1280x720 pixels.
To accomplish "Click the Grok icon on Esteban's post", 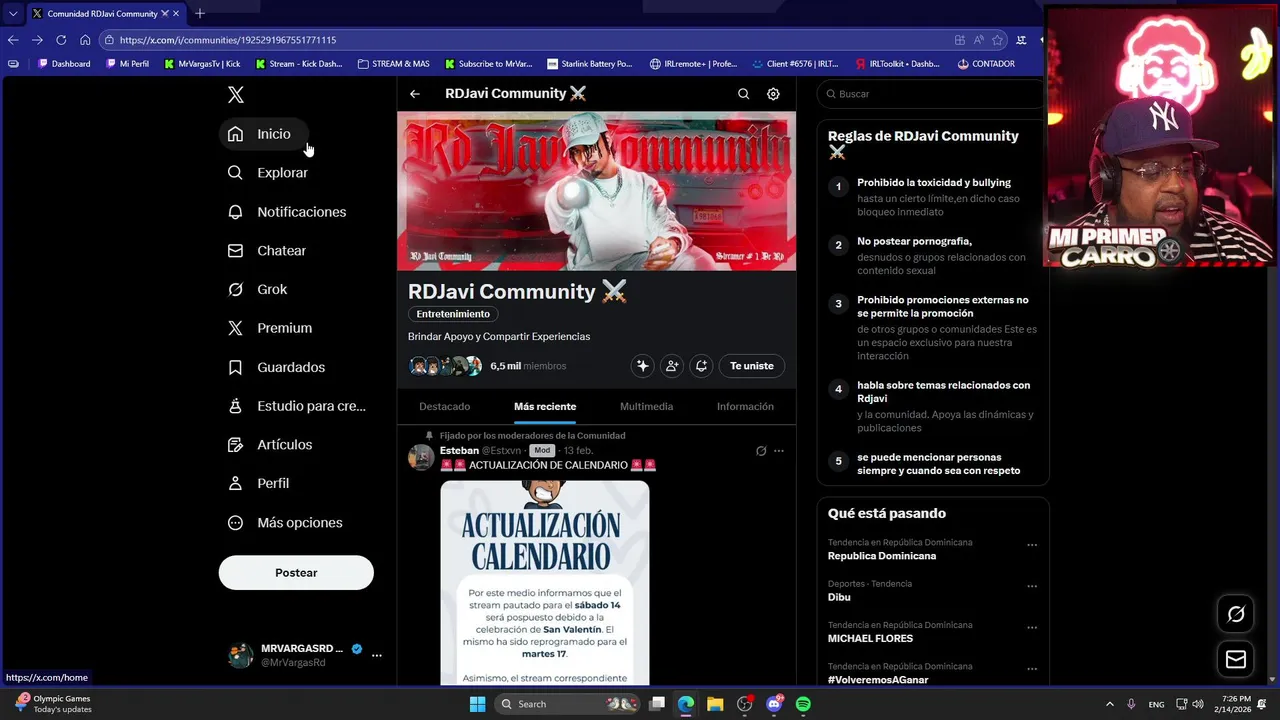I will 761,451.
